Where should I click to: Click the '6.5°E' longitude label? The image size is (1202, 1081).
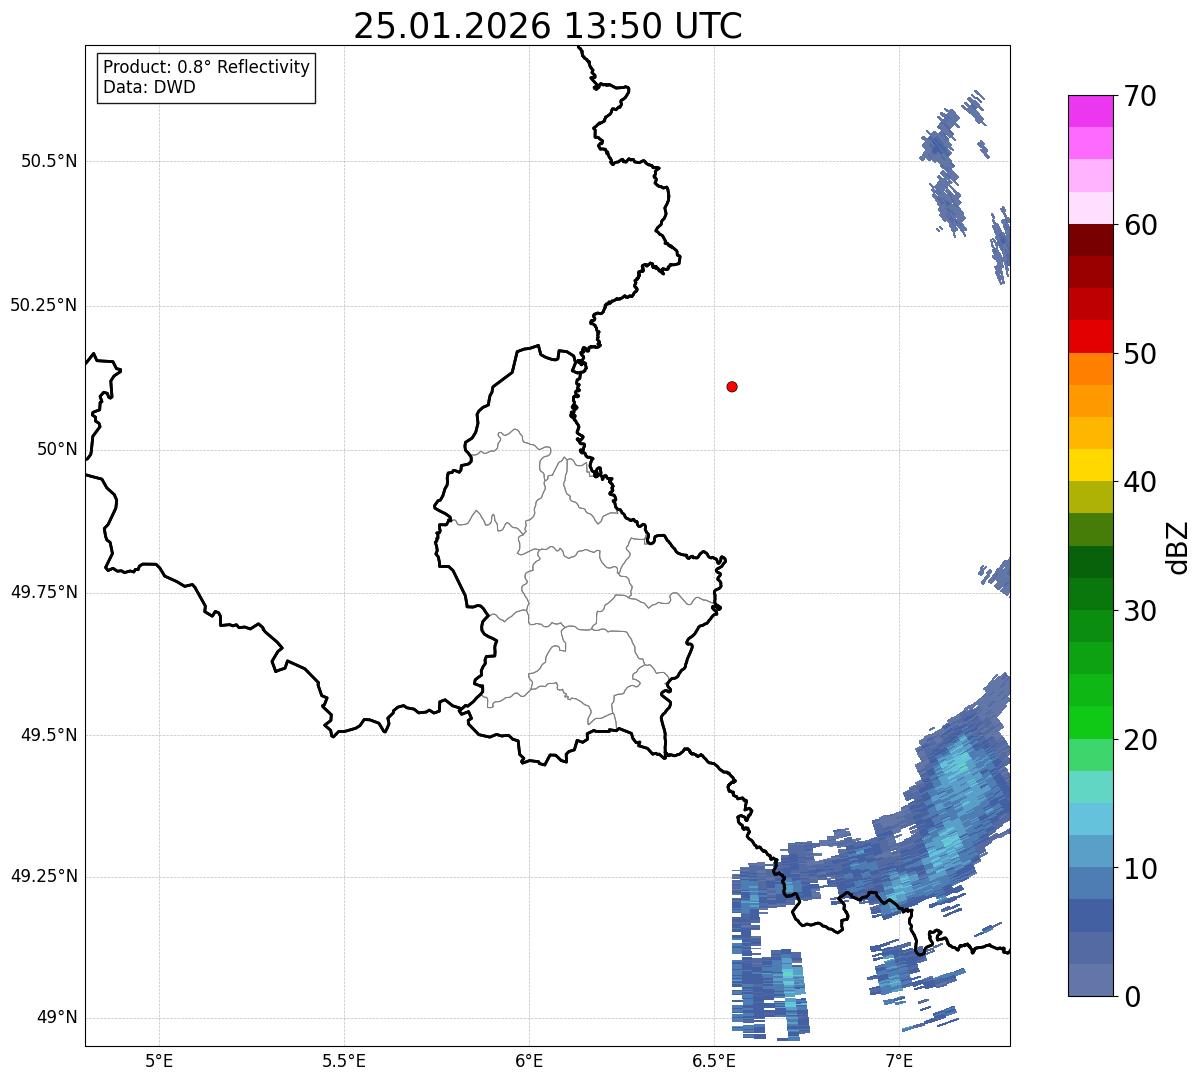click(714, 1060)
